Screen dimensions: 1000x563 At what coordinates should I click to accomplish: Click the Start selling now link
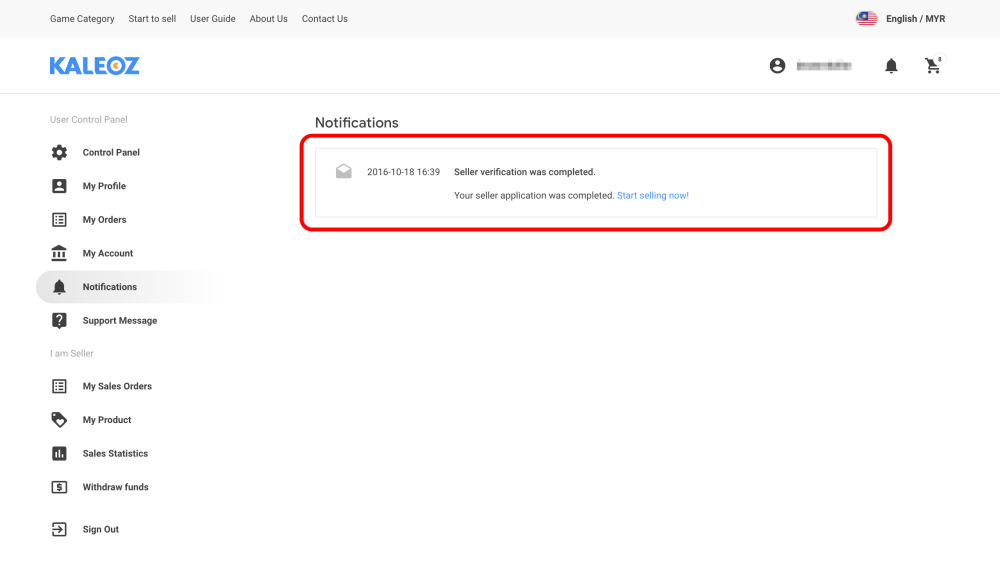tap(652, 196)
